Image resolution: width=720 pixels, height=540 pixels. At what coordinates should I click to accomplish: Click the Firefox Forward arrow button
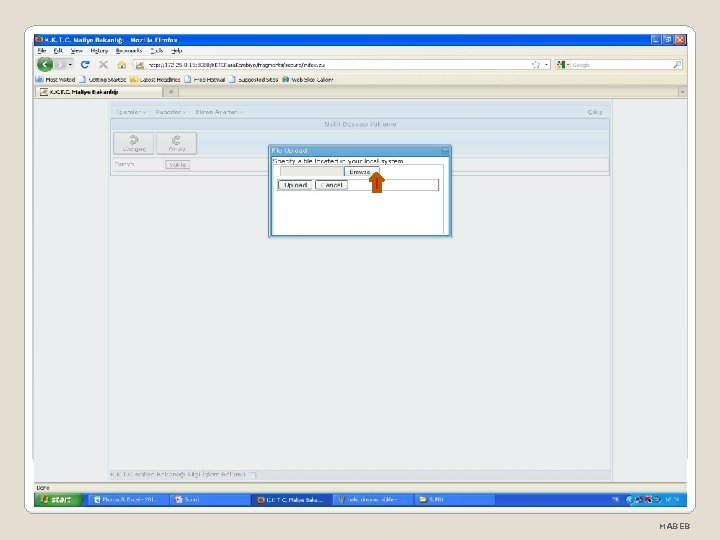coord(60,65)
